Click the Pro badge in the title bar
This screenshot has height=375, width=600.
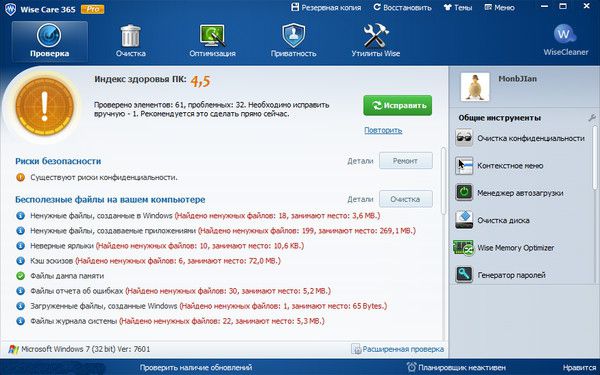tap(93, 9)
